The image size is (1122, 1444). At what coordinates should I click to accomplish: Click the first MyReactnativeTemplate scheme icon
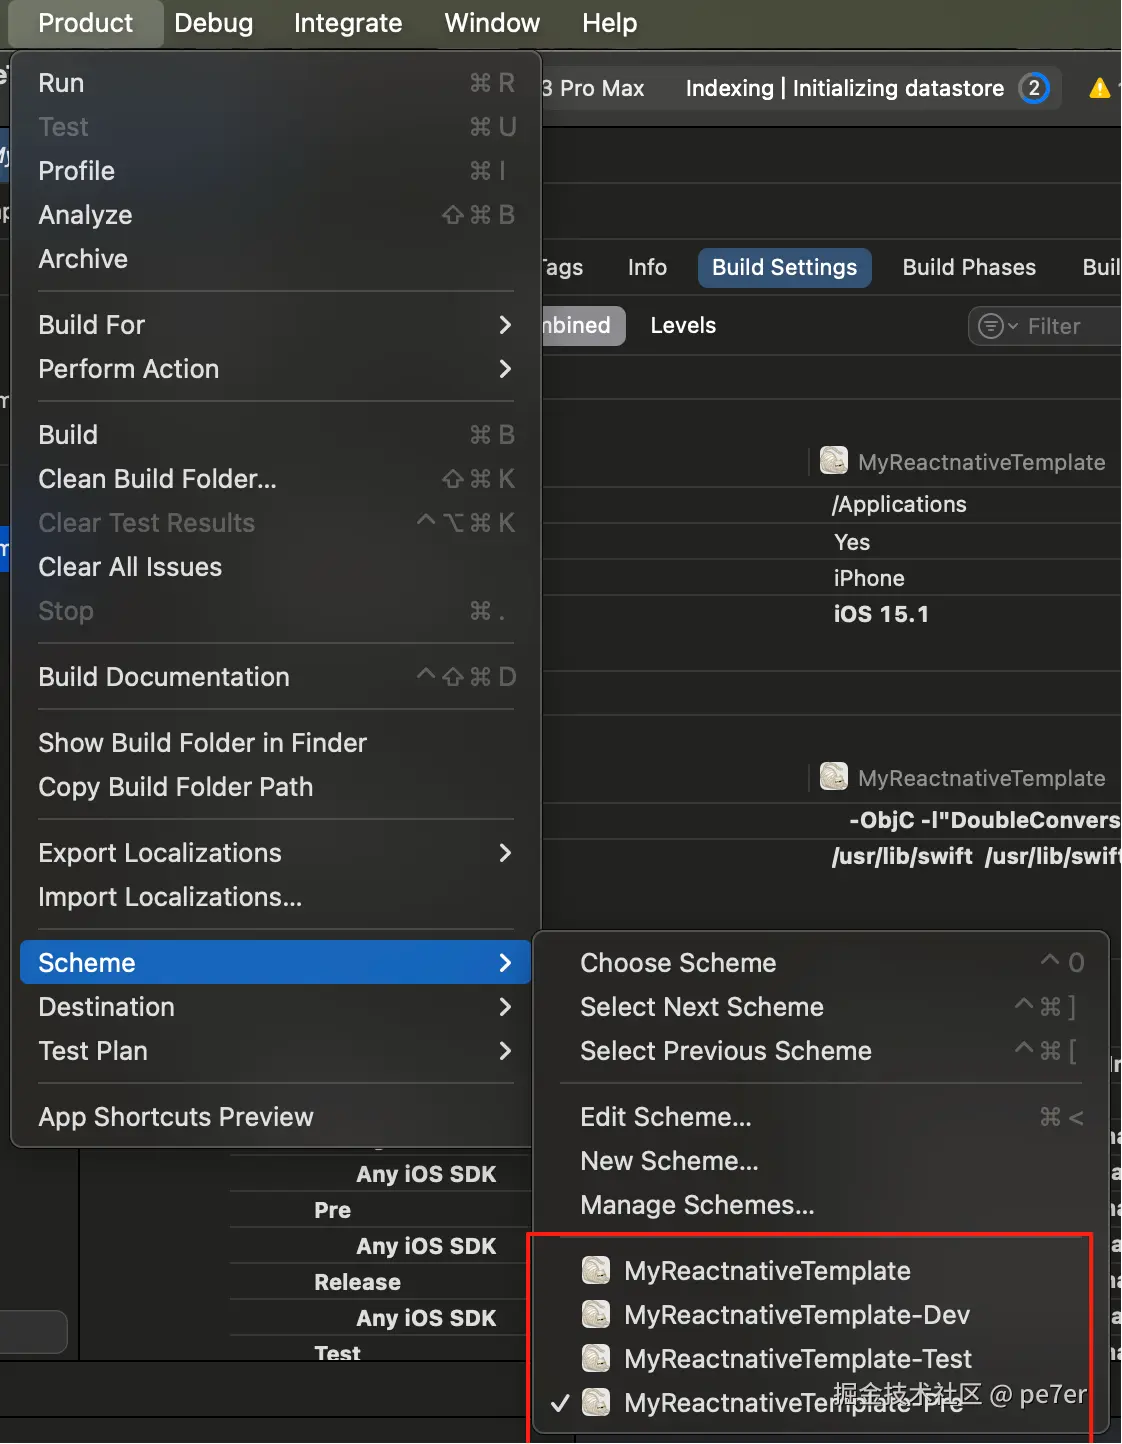click(596, 1271)
